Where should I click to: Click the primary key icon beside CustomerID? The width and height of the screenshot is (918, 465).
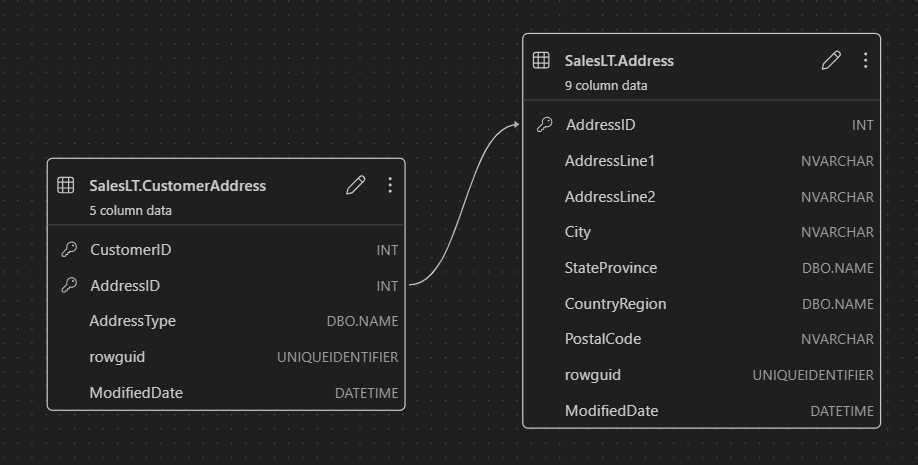[69, 249]
